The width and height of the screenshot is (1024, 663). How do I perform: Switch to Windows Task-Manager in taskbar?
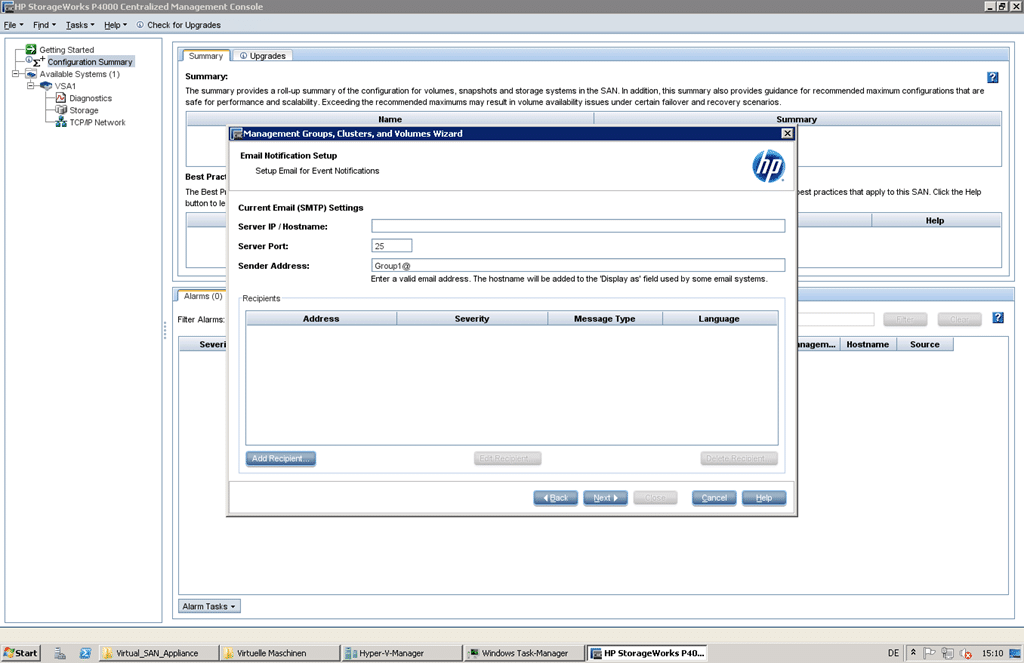coord(523,653)
